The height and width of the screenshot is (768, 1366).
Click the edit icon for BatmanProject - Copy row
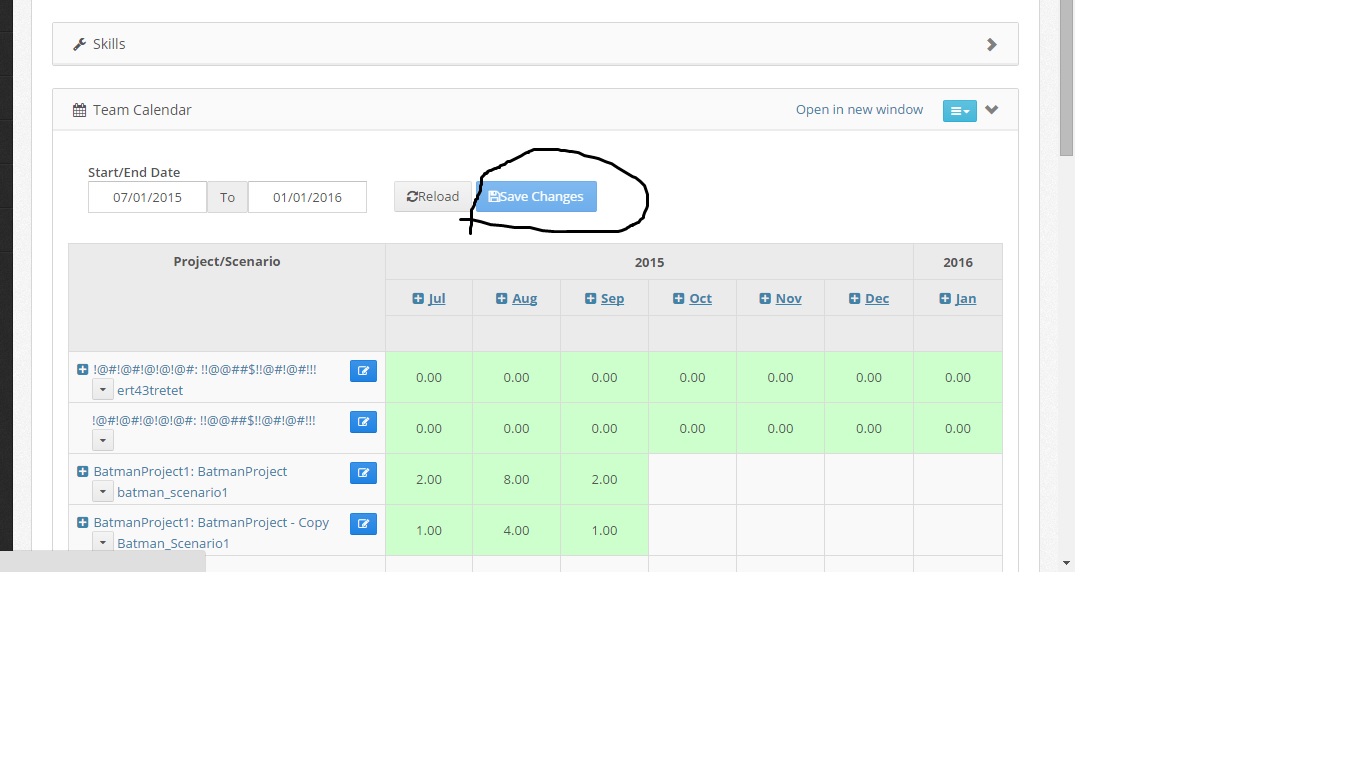pos(363,523)
